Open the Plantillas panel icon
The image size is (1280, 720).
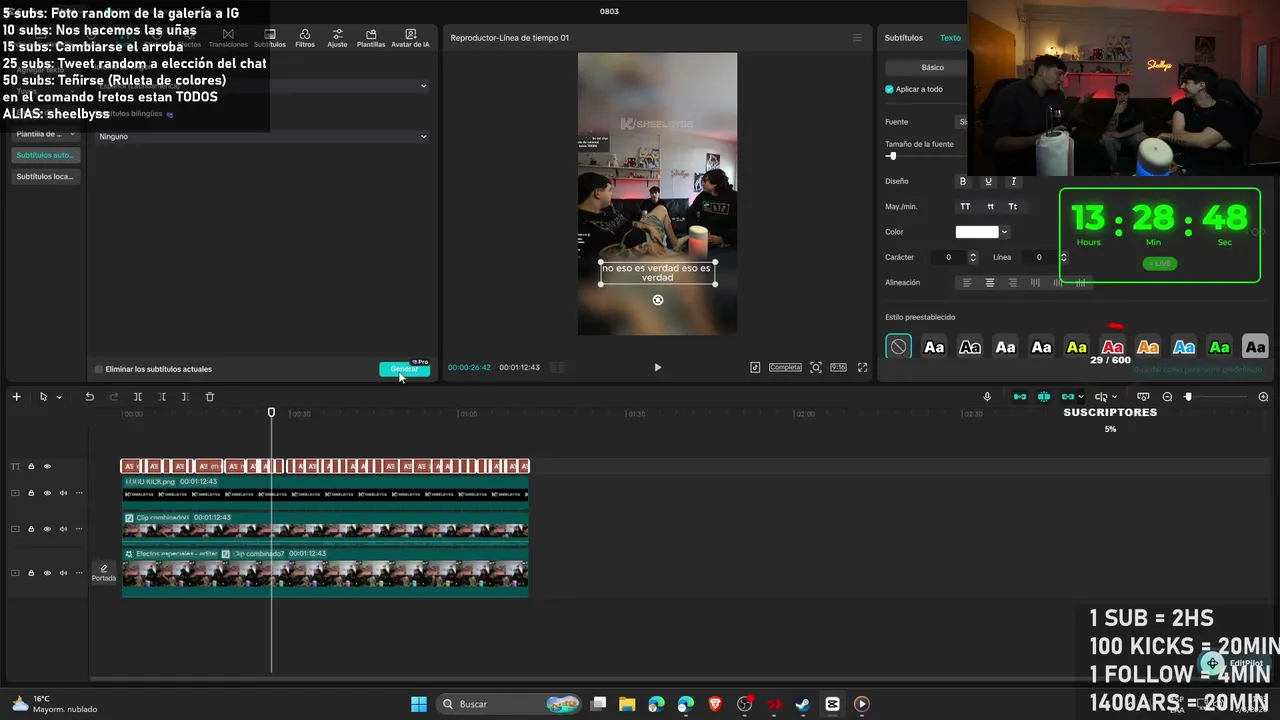tap(371, 38)
